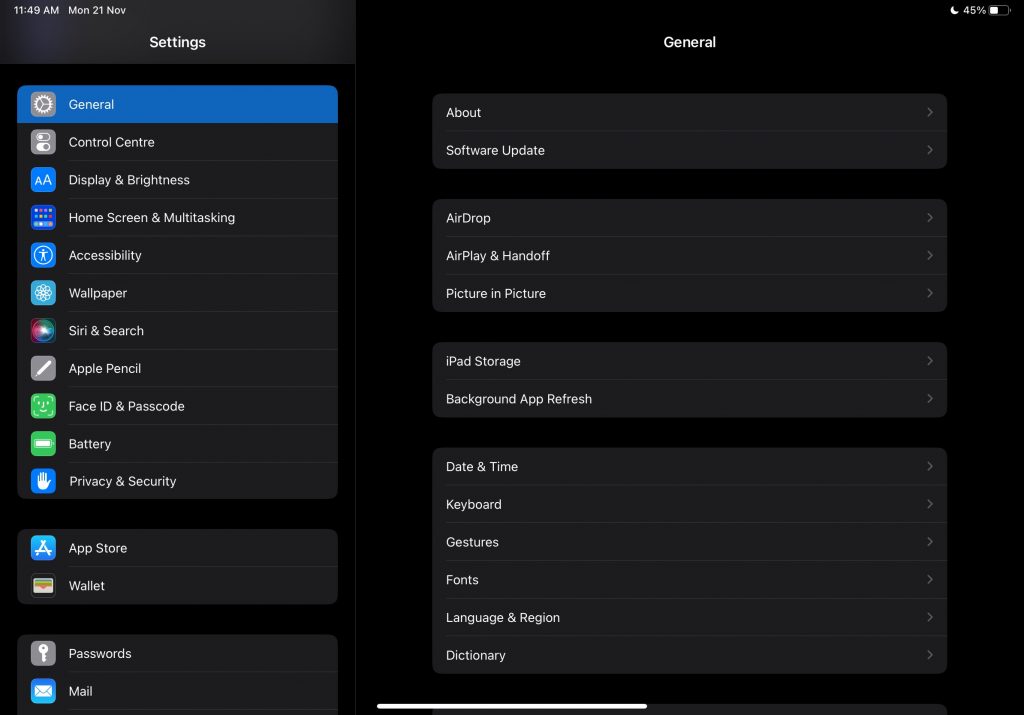This screenshot has width=1024, height=715.
Task: Click the Display & Brightness icon
Action: (x=43, y=180)
